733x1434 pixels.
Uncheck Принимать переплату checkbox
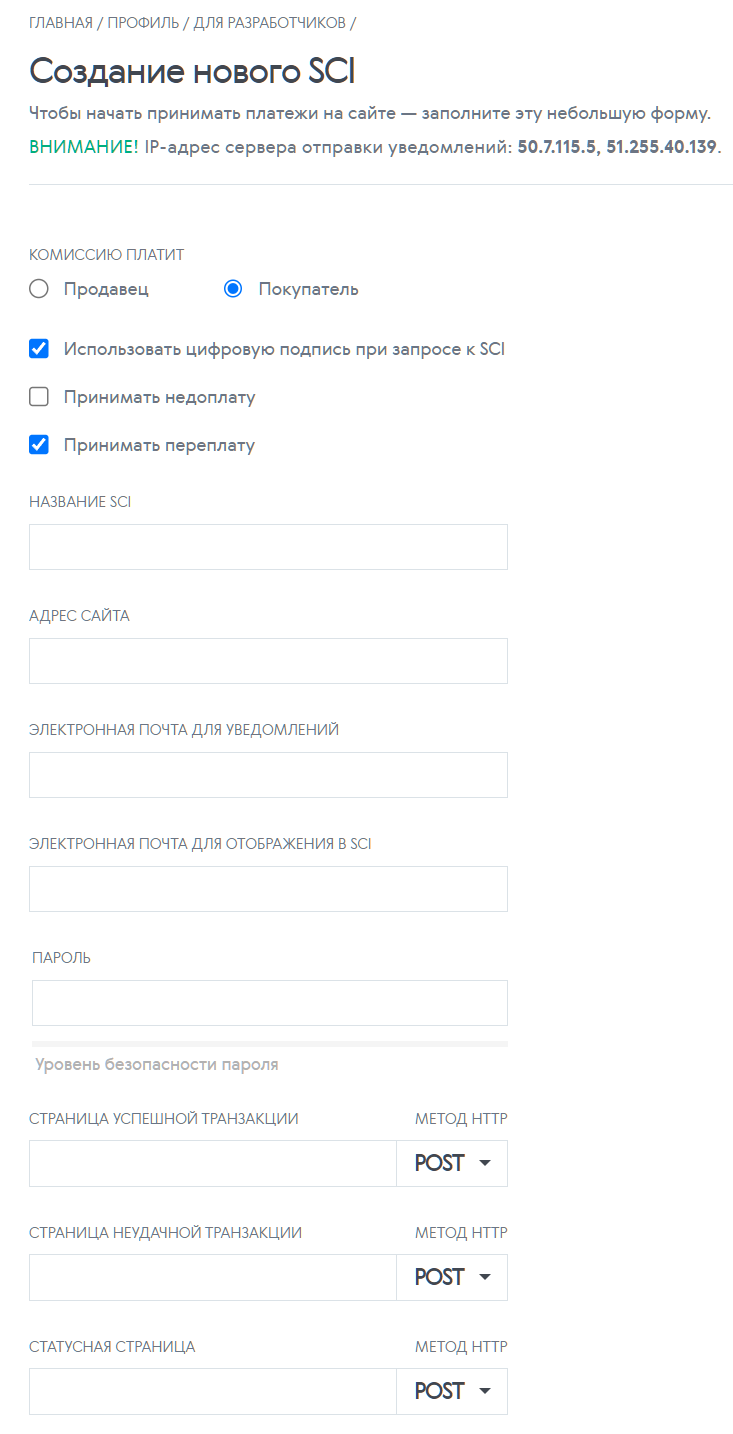click(39, 445)
